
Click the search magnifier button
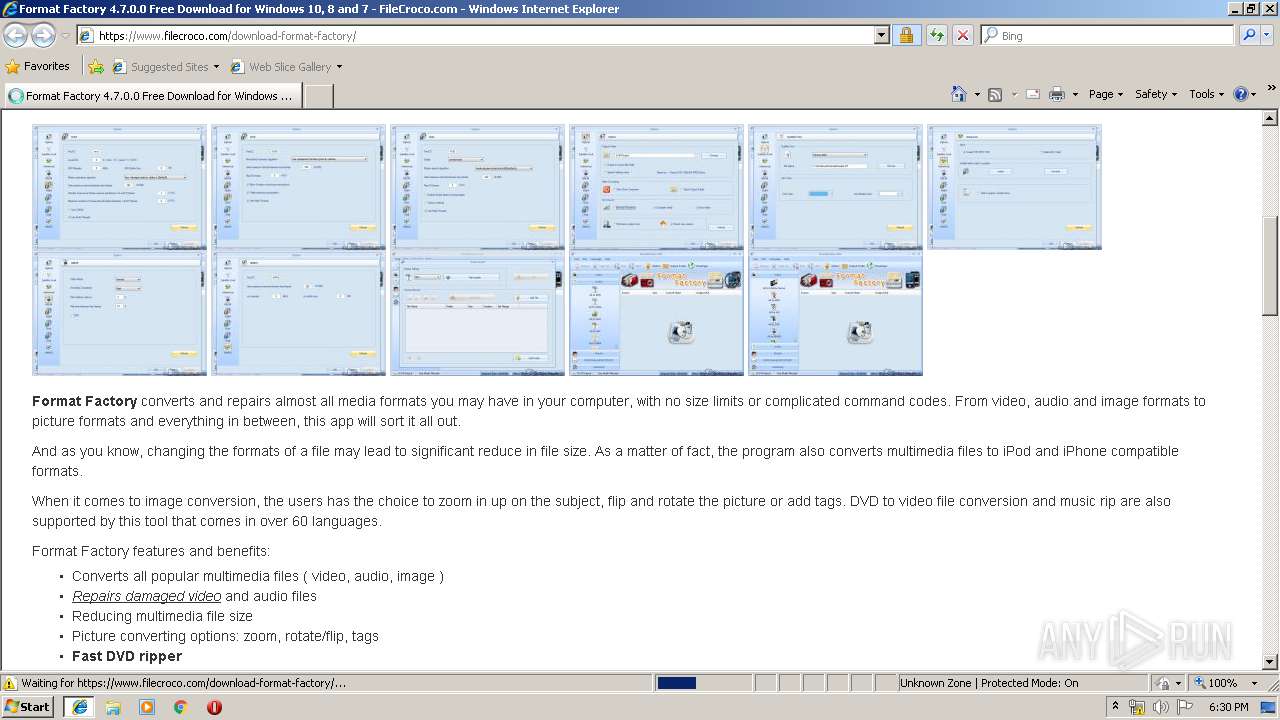pyautogui.click(x=1249, y=35)
